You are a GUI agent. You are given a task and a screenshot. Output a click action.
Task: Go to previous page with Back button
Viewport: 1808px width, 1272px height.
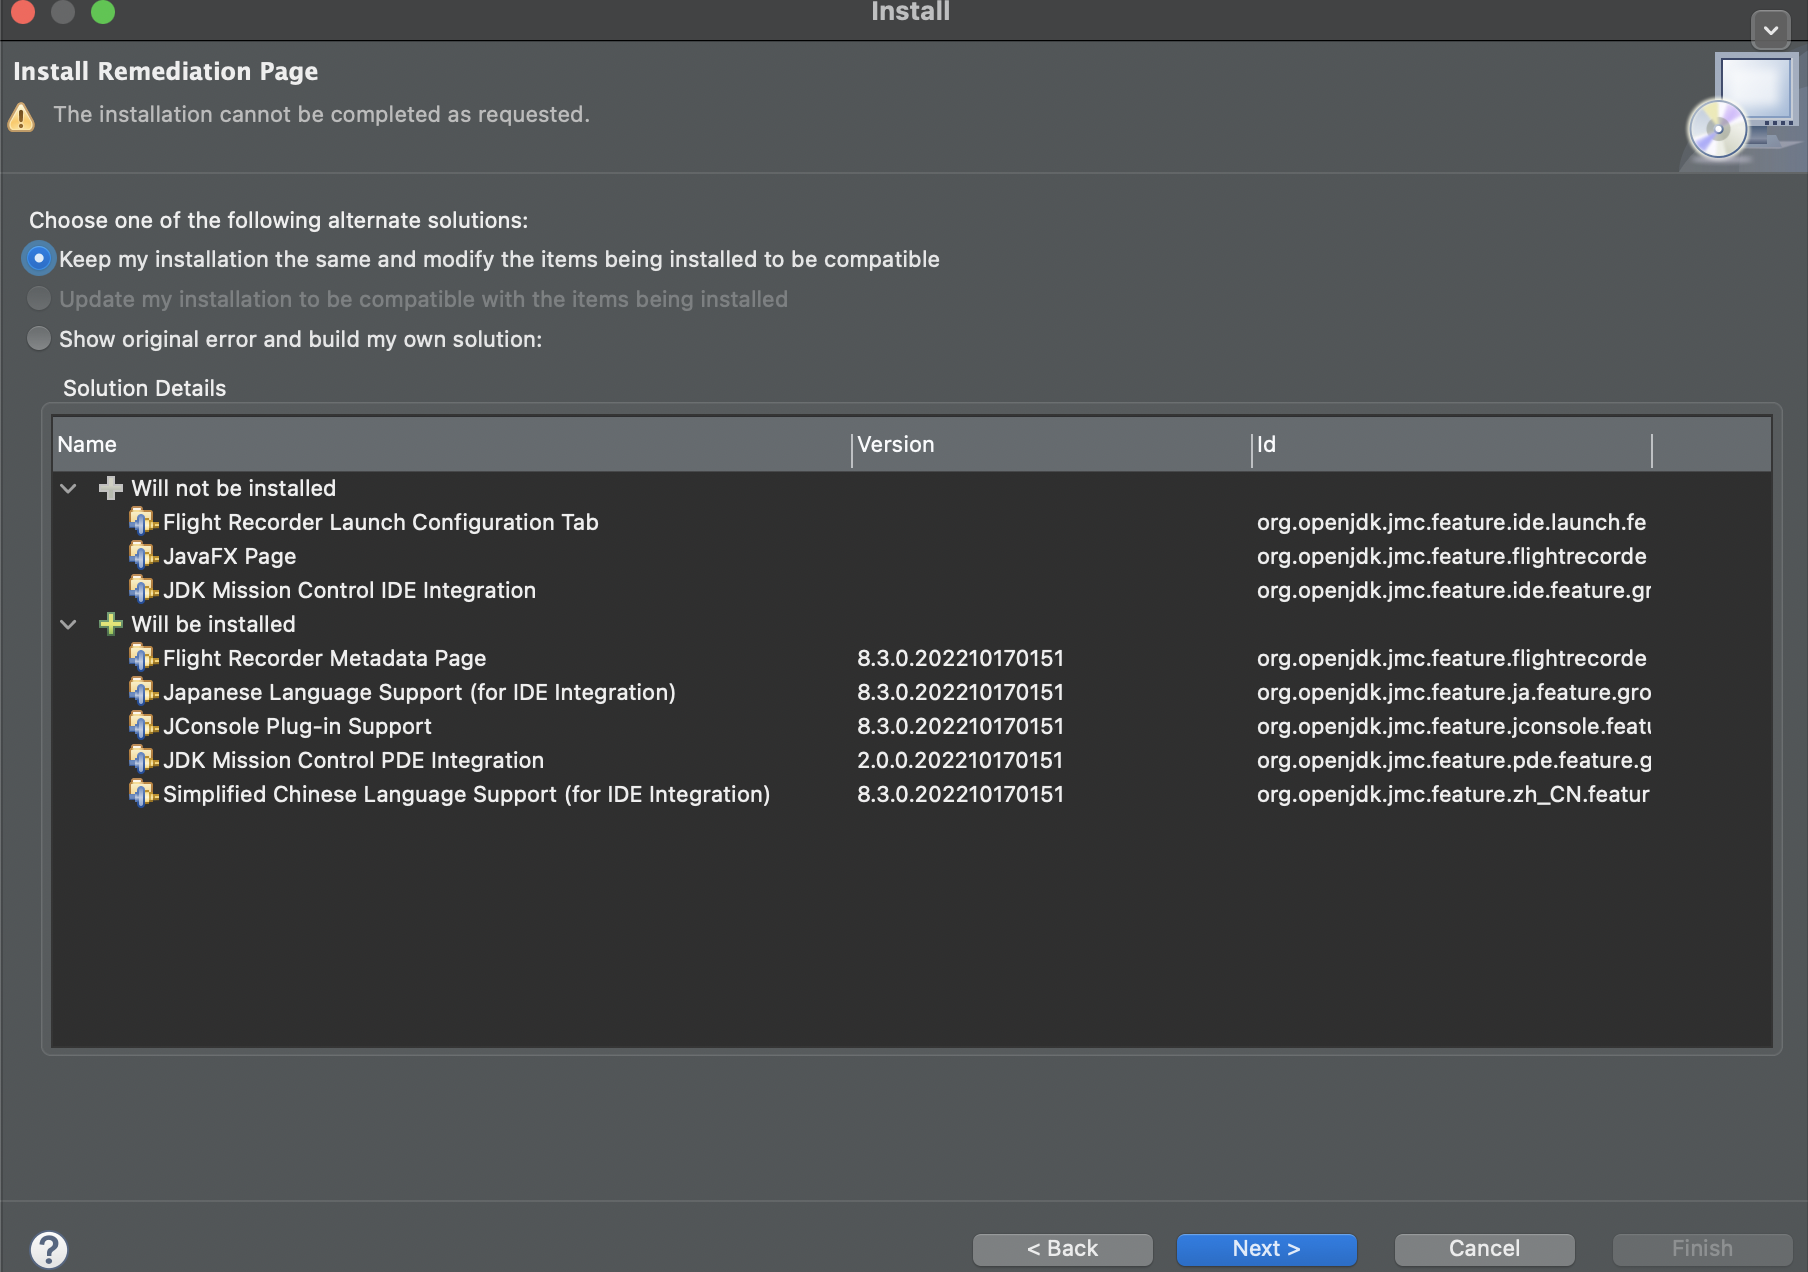(x=1062, y=1249)
